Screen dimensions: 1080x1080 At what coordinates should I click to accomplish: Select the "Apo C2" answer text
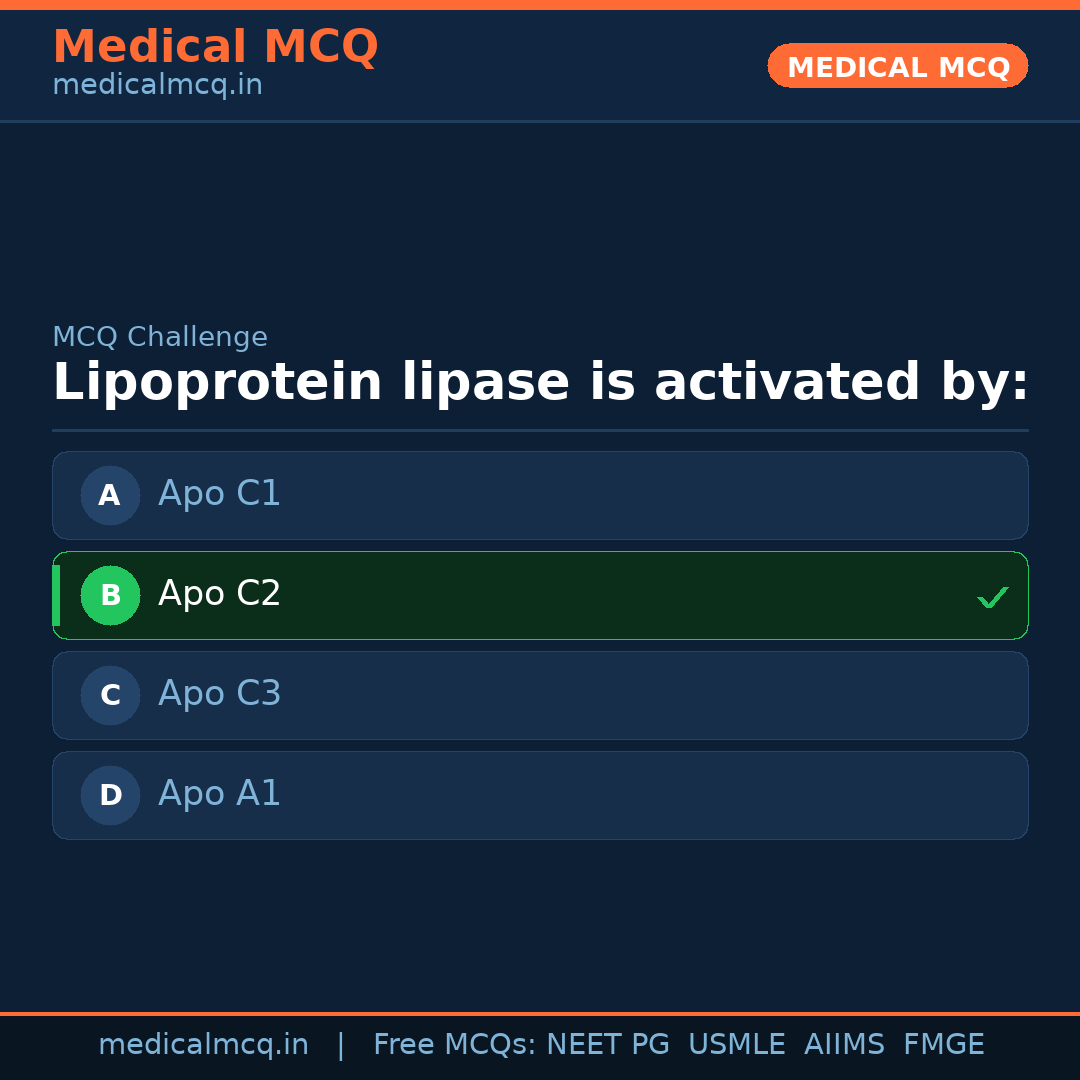coord(219,594)
